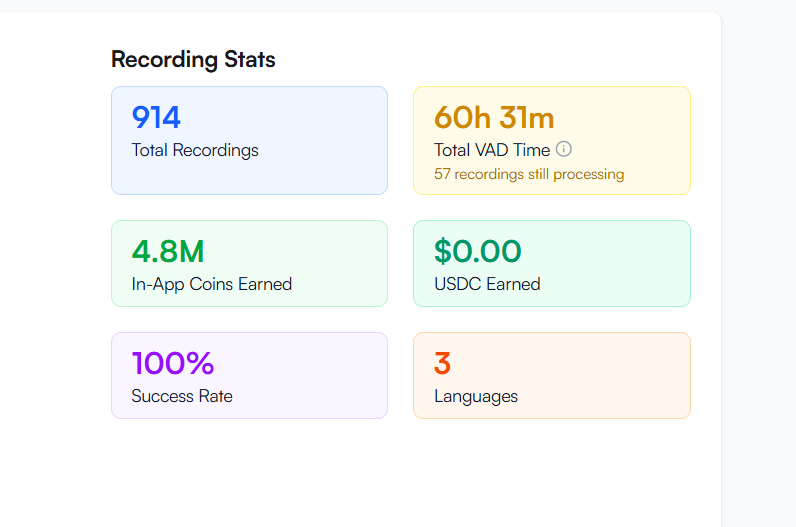Click the '3' languages count

442,363
